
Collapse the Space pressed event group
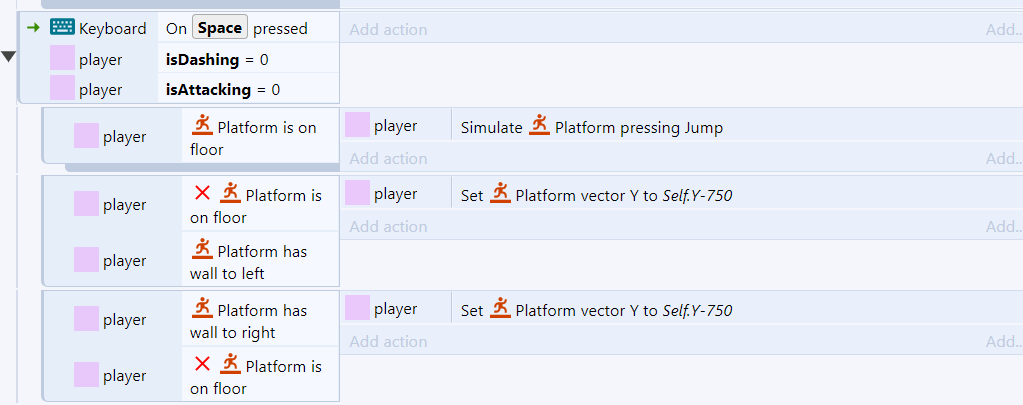9,57
